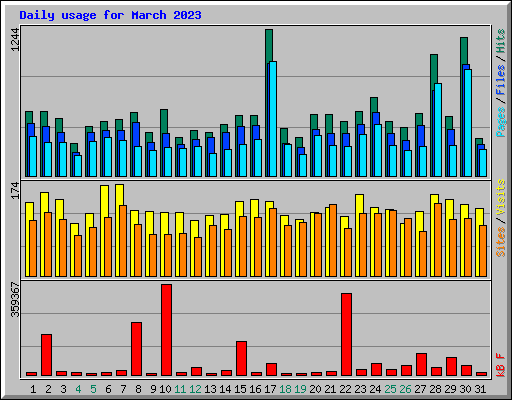
Task: Click the tallest red KB bar on day 10
Action: point(166,330)
